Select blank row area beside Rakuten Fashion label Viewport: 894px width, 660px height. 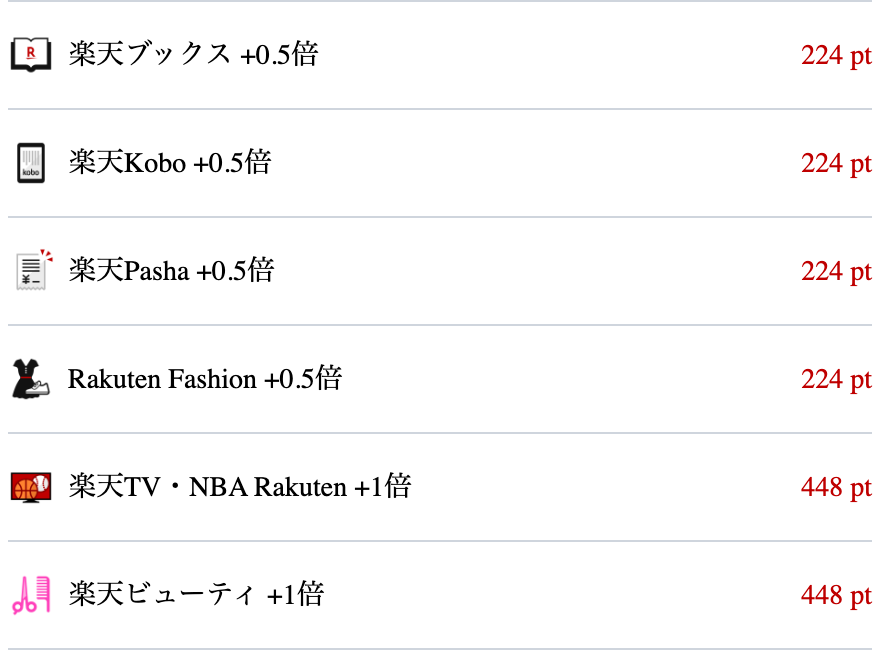[570, 379]
